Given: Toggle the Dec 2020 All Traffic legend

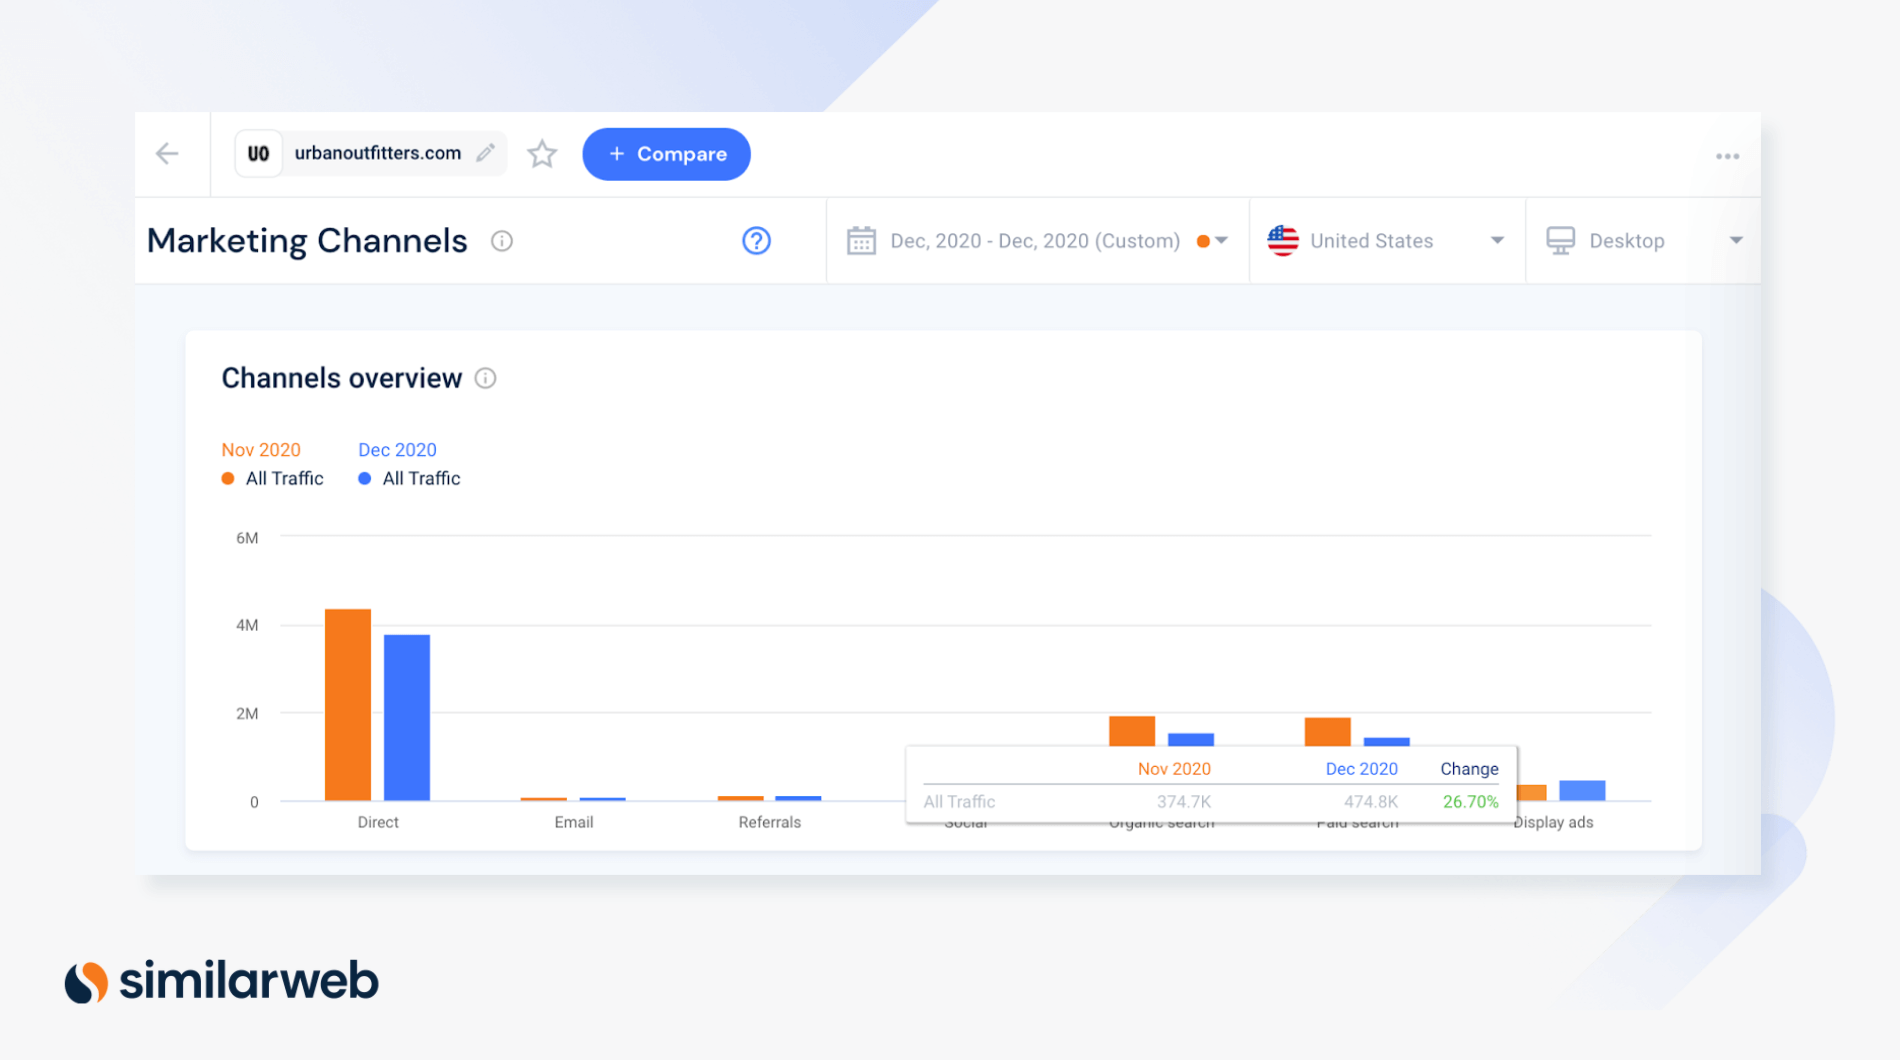Looking at the screenshot, I should click(409, 478).
